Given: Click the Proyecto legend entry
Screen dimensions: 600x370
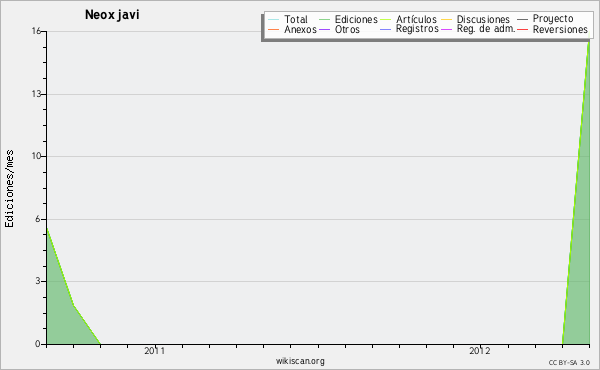Looking at the screenshot, I should pos(545,19).
